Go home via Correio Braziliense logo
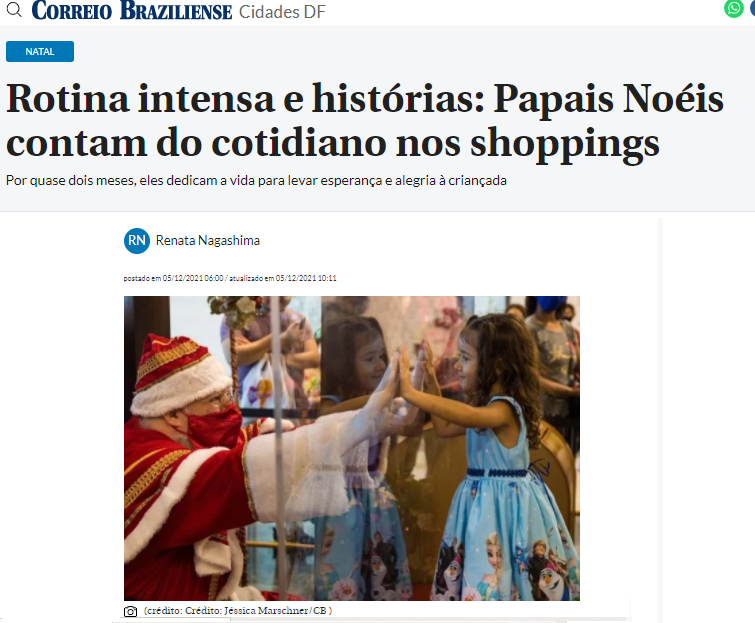Viewport: 755px width, 623px height. [x=131, y=11]
